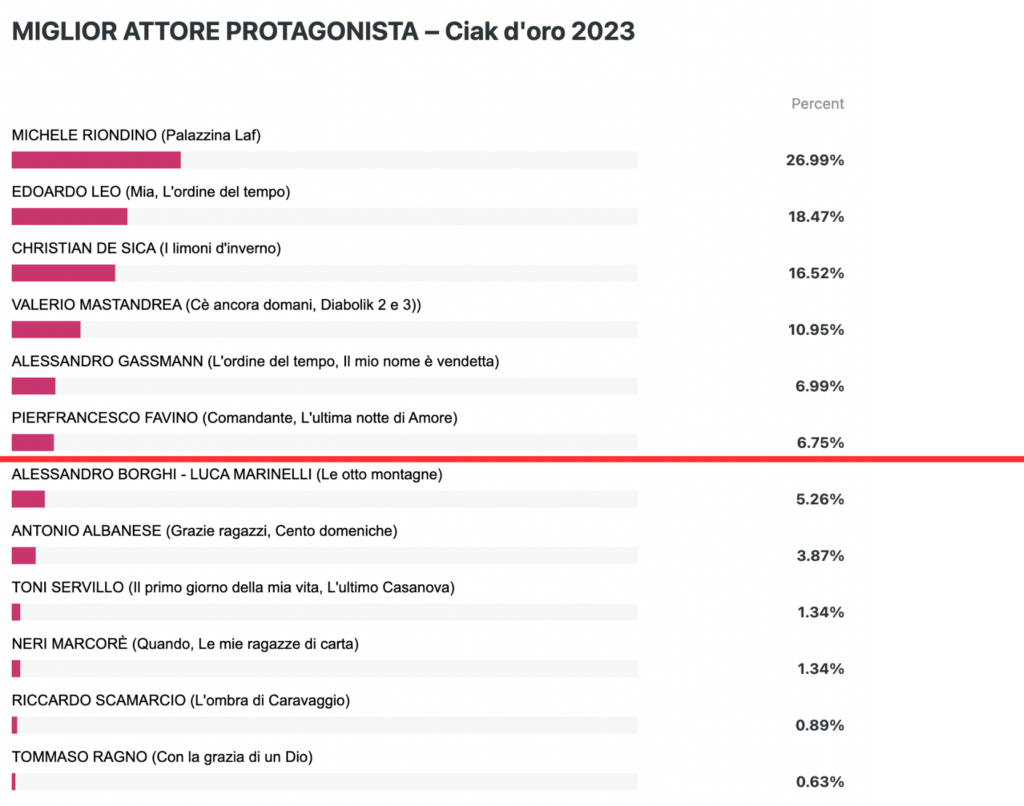Image resolution: width=1024 pixels, height=806 pixels.
Task: Select Alessandro Gassmann entry text
Action: pyautogui.click(x=255, y=361)
